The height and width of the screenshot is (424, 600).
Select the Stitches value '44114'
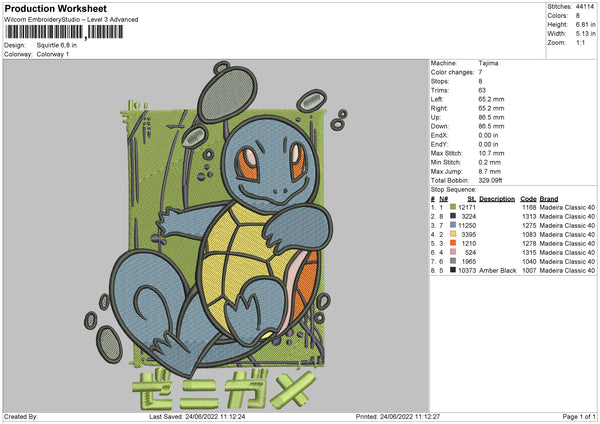click(585, 7)
